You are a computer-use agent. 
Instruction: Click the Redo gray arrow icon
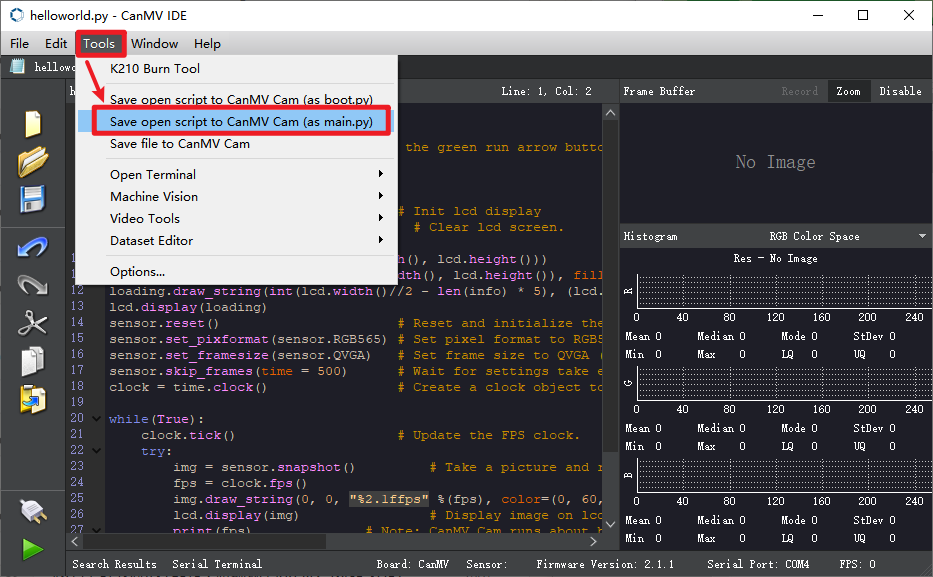point(33,285)
